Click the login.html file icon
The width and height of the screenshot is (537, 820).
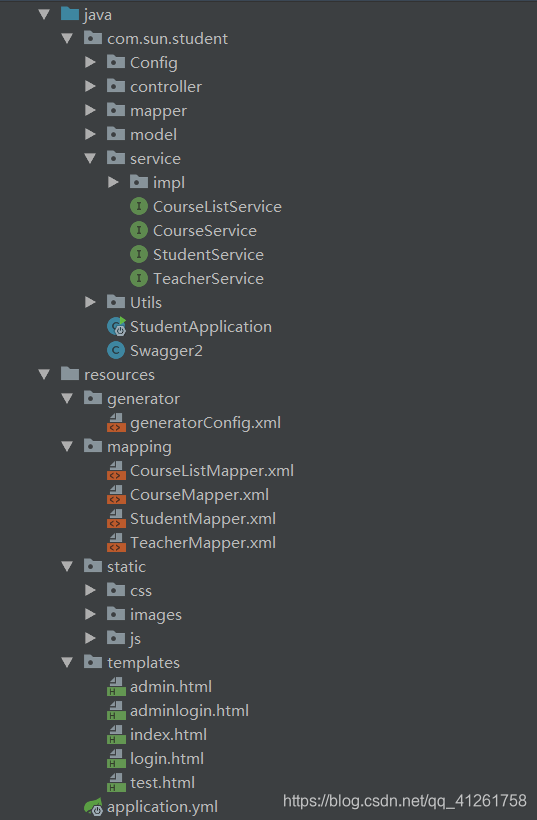click(116, 759)
